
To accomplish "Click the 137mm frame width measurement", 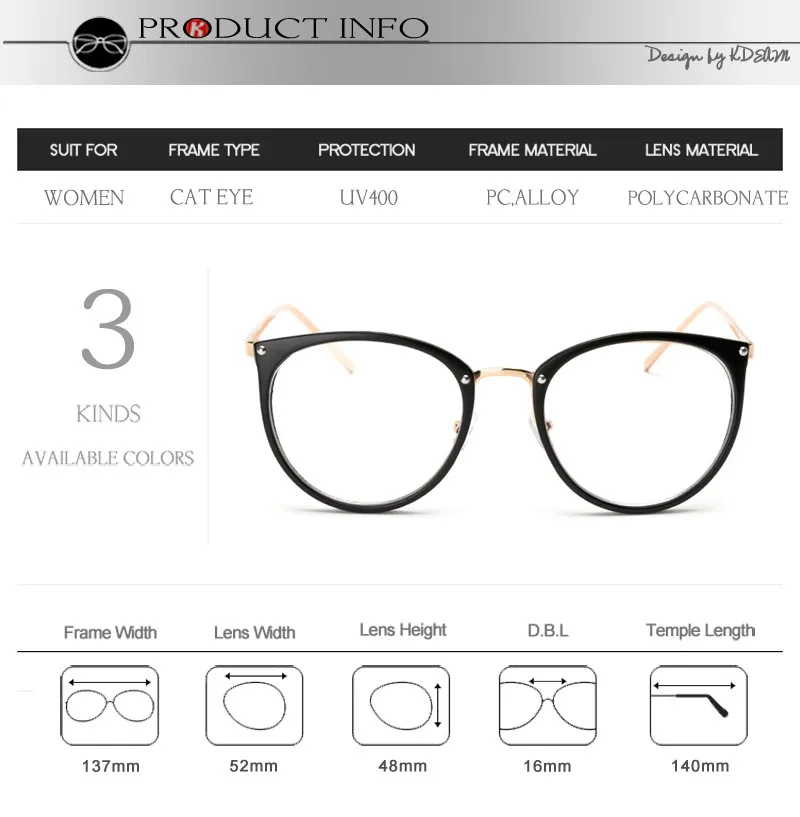I will tap(110, 766).
